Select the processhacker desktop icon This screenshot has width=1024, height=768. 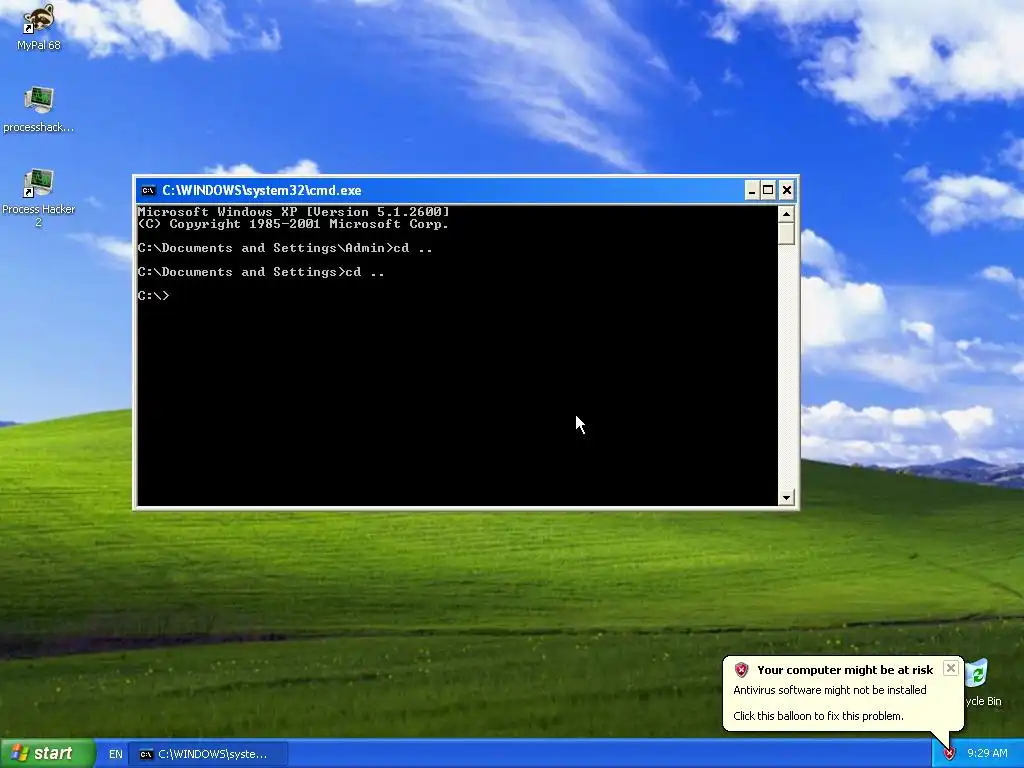tap(38, 108)
